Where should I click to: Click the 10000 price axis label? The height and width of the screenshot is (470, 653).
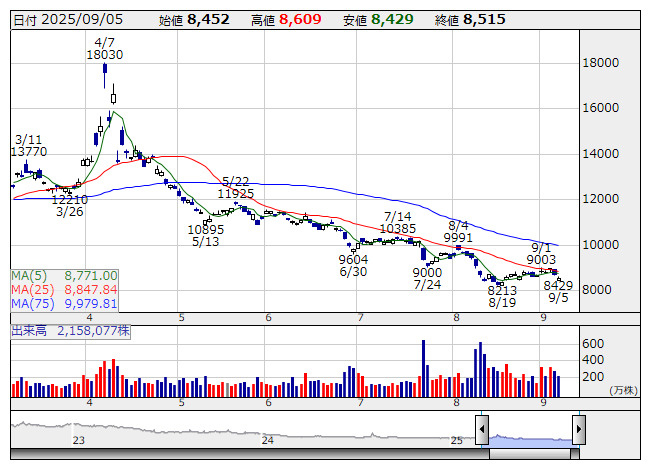[x=601, y=245]
